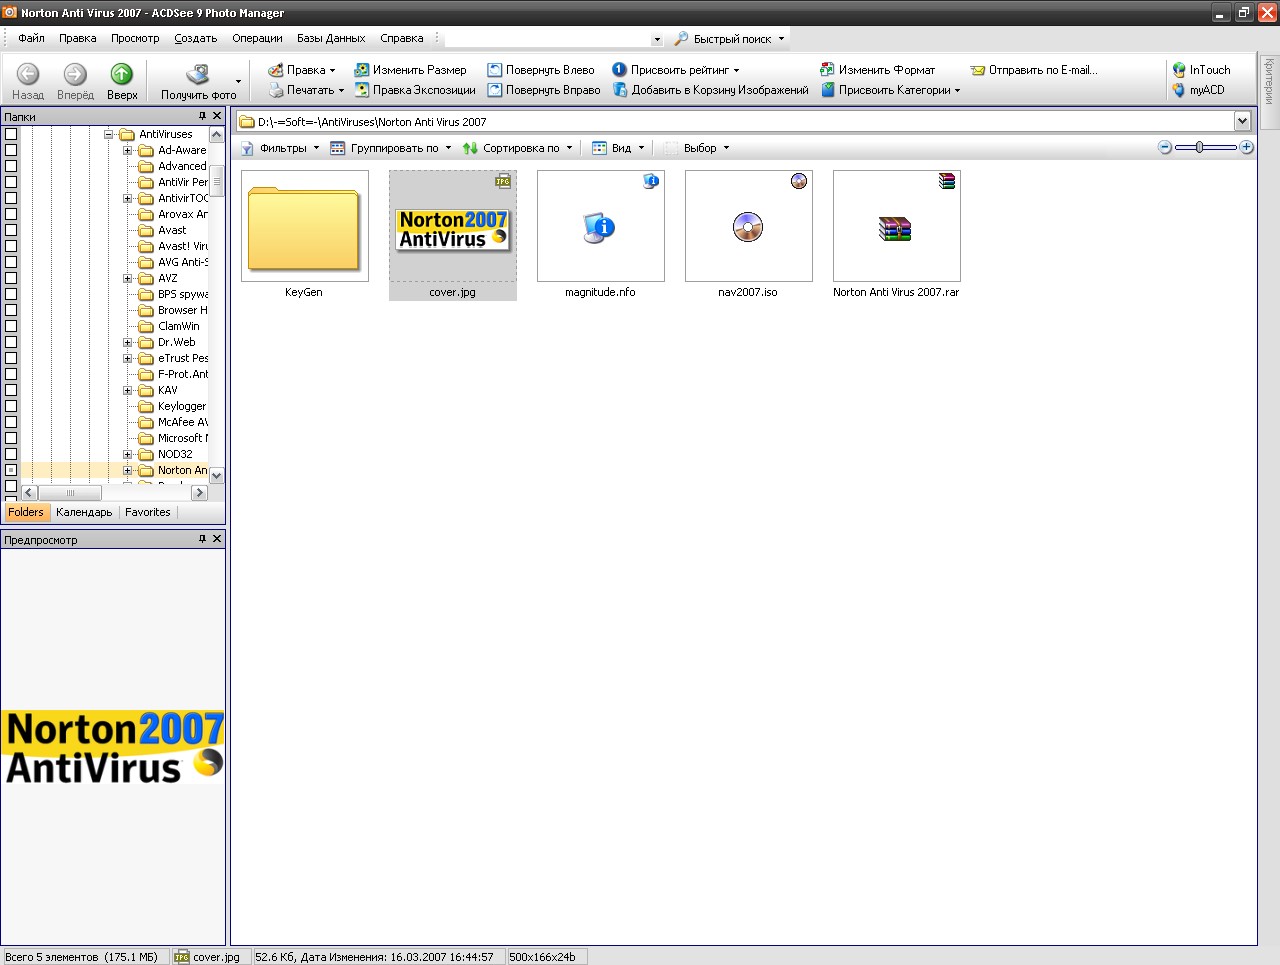Expand the Ad-Aware tree node
Screen dimensions: 1280x965
point(128,150)
